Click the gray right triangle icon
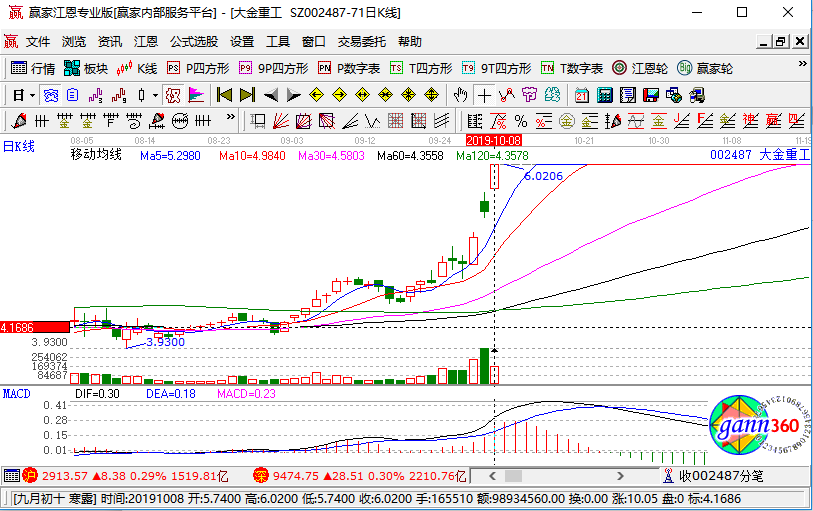 [x=293, y=95]
